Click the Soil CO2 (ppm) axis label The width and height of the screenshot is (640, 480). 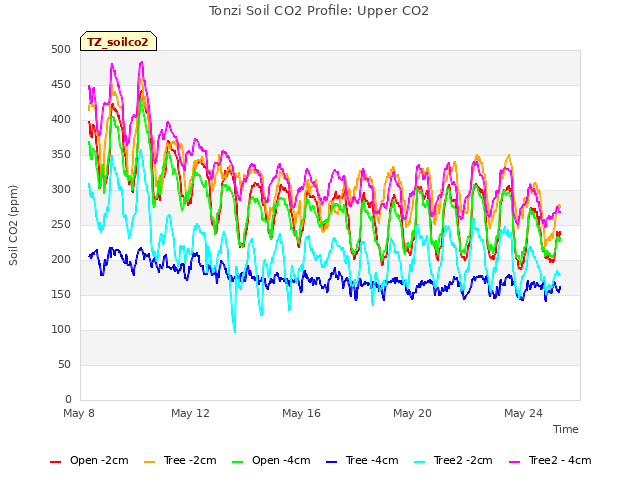13,225
